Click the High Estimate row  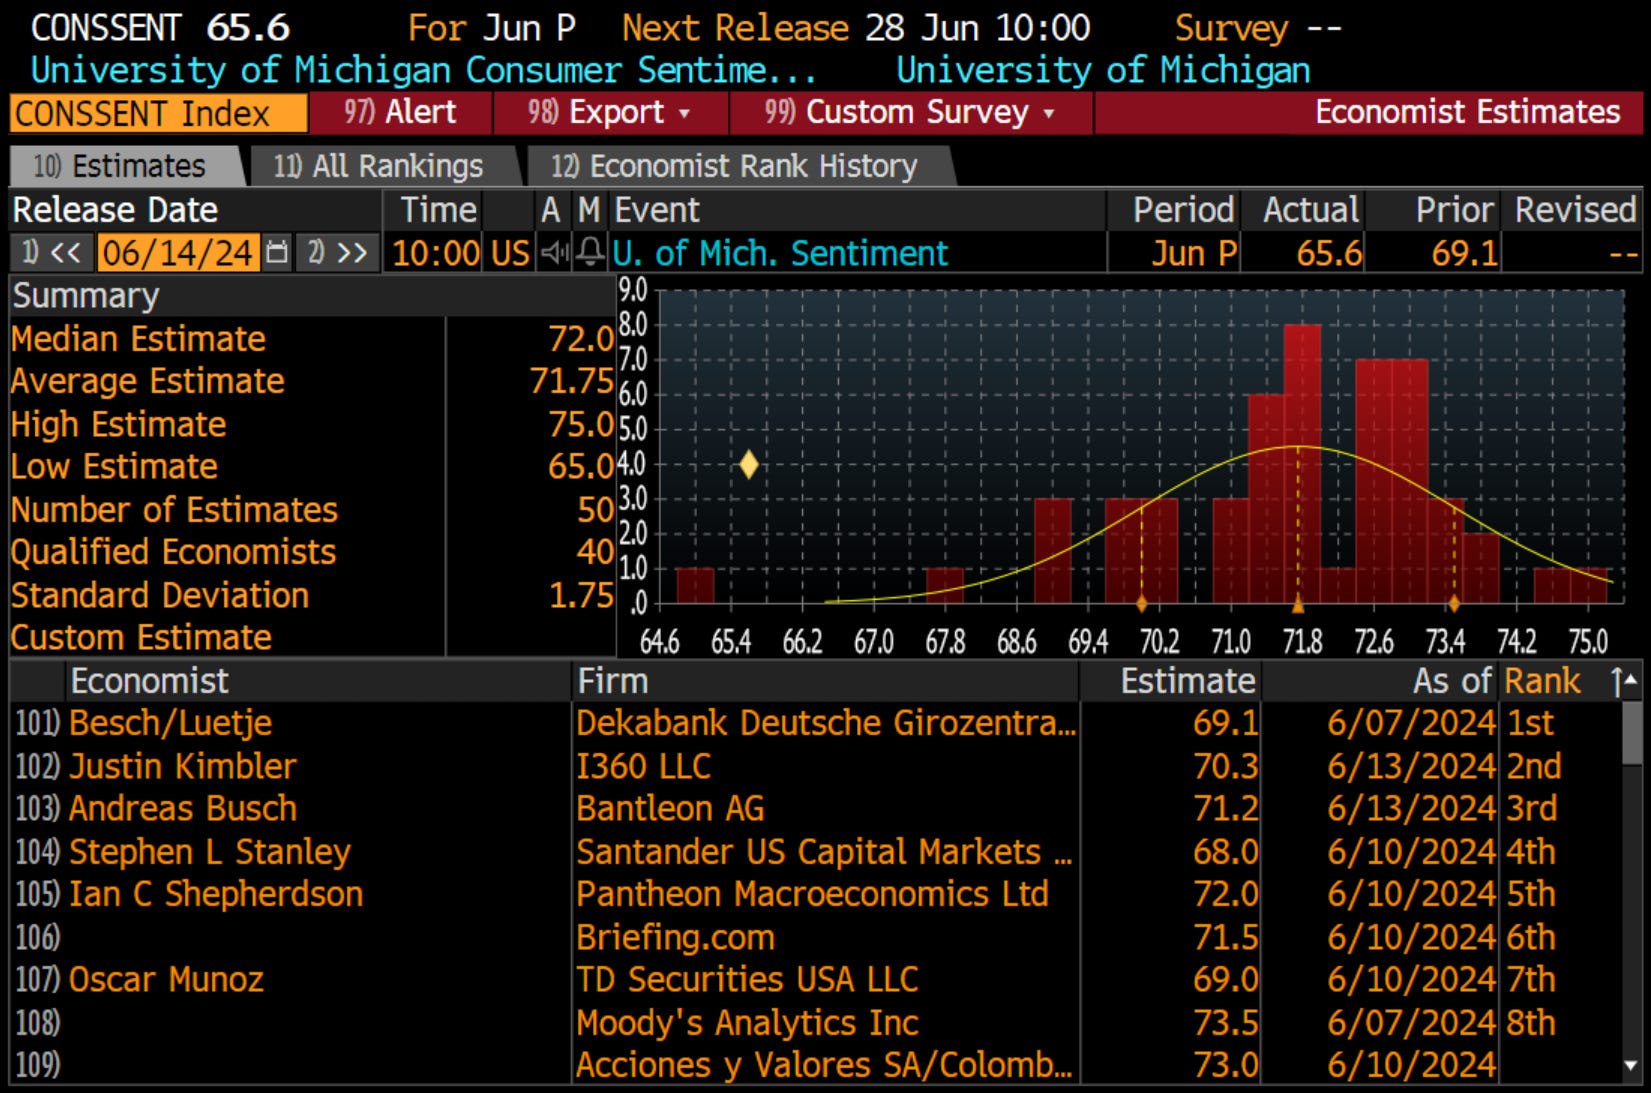[x=312, y=424]
